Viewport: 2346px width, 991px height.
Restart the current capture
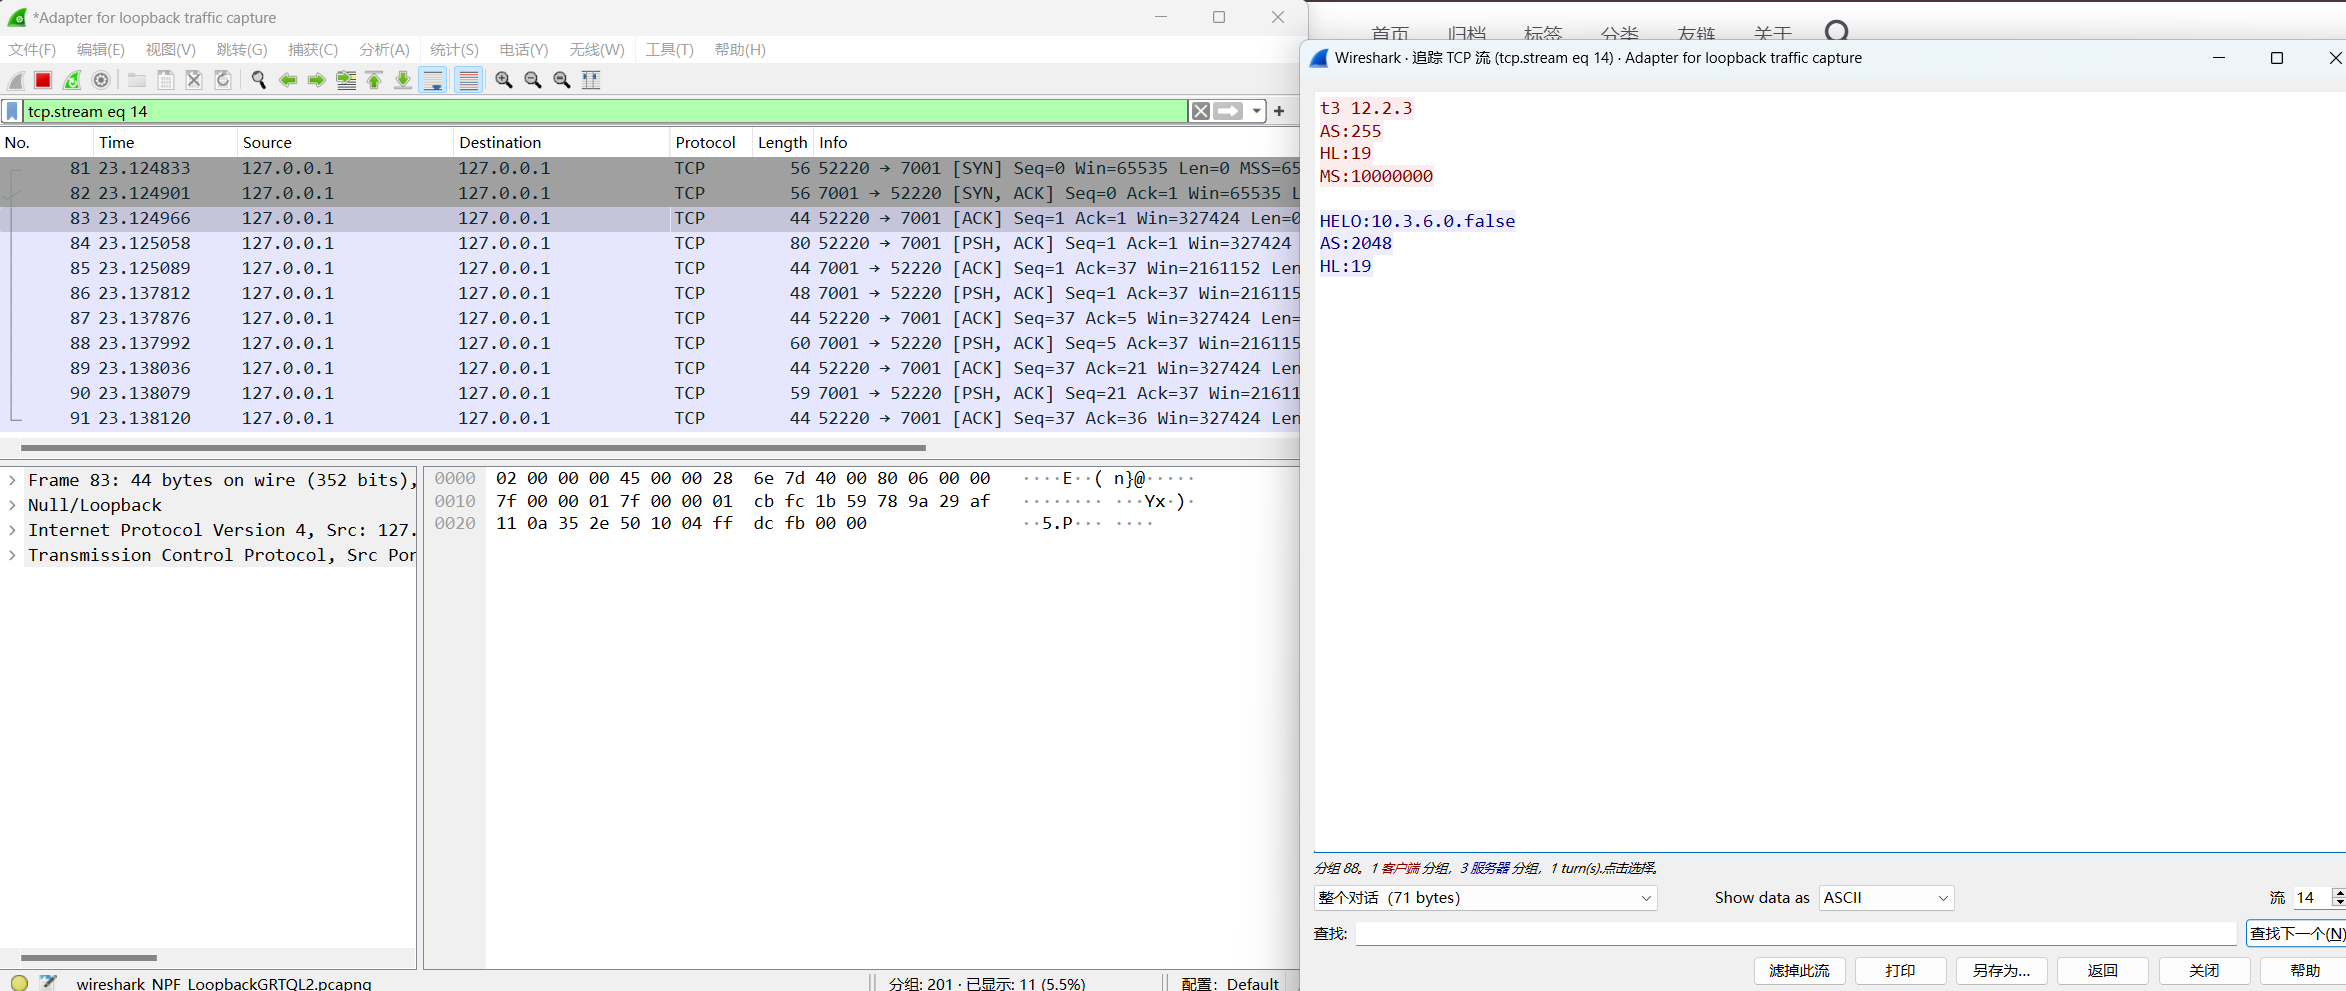tap(72, 80)
